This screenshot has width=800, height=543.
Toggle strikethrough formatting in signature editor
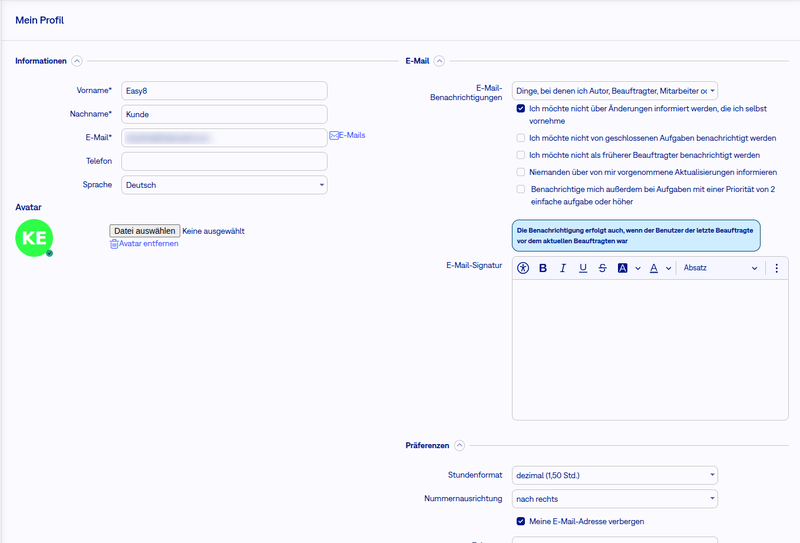603,268
